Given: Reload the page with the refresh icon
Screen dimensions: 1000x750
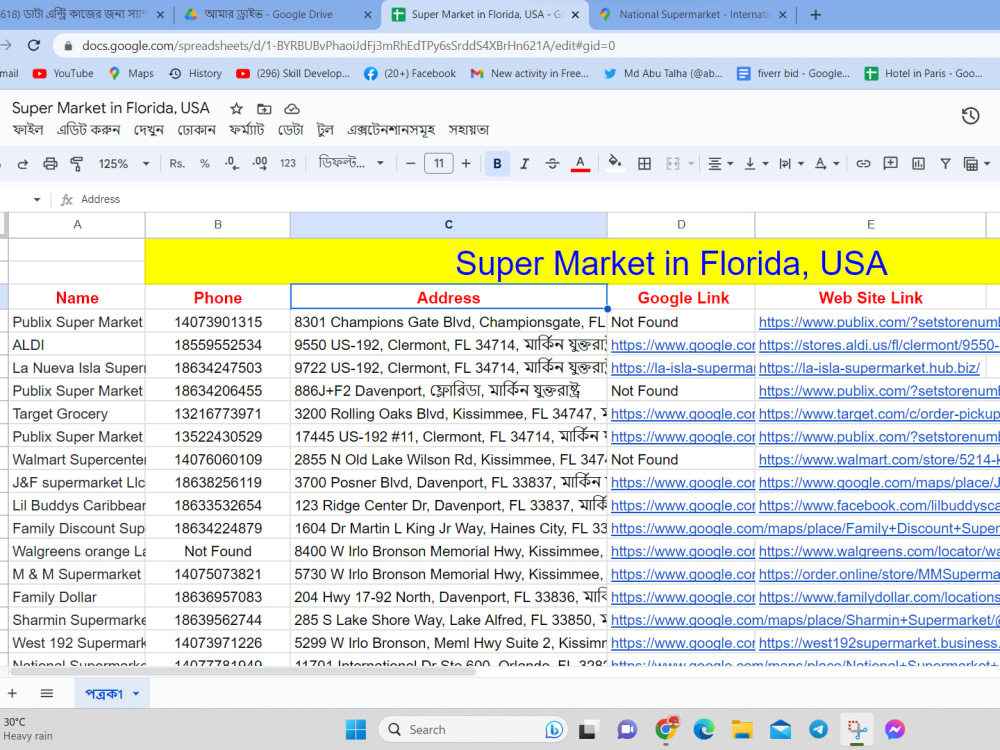Looking at the screenshot, I should 34,45.
